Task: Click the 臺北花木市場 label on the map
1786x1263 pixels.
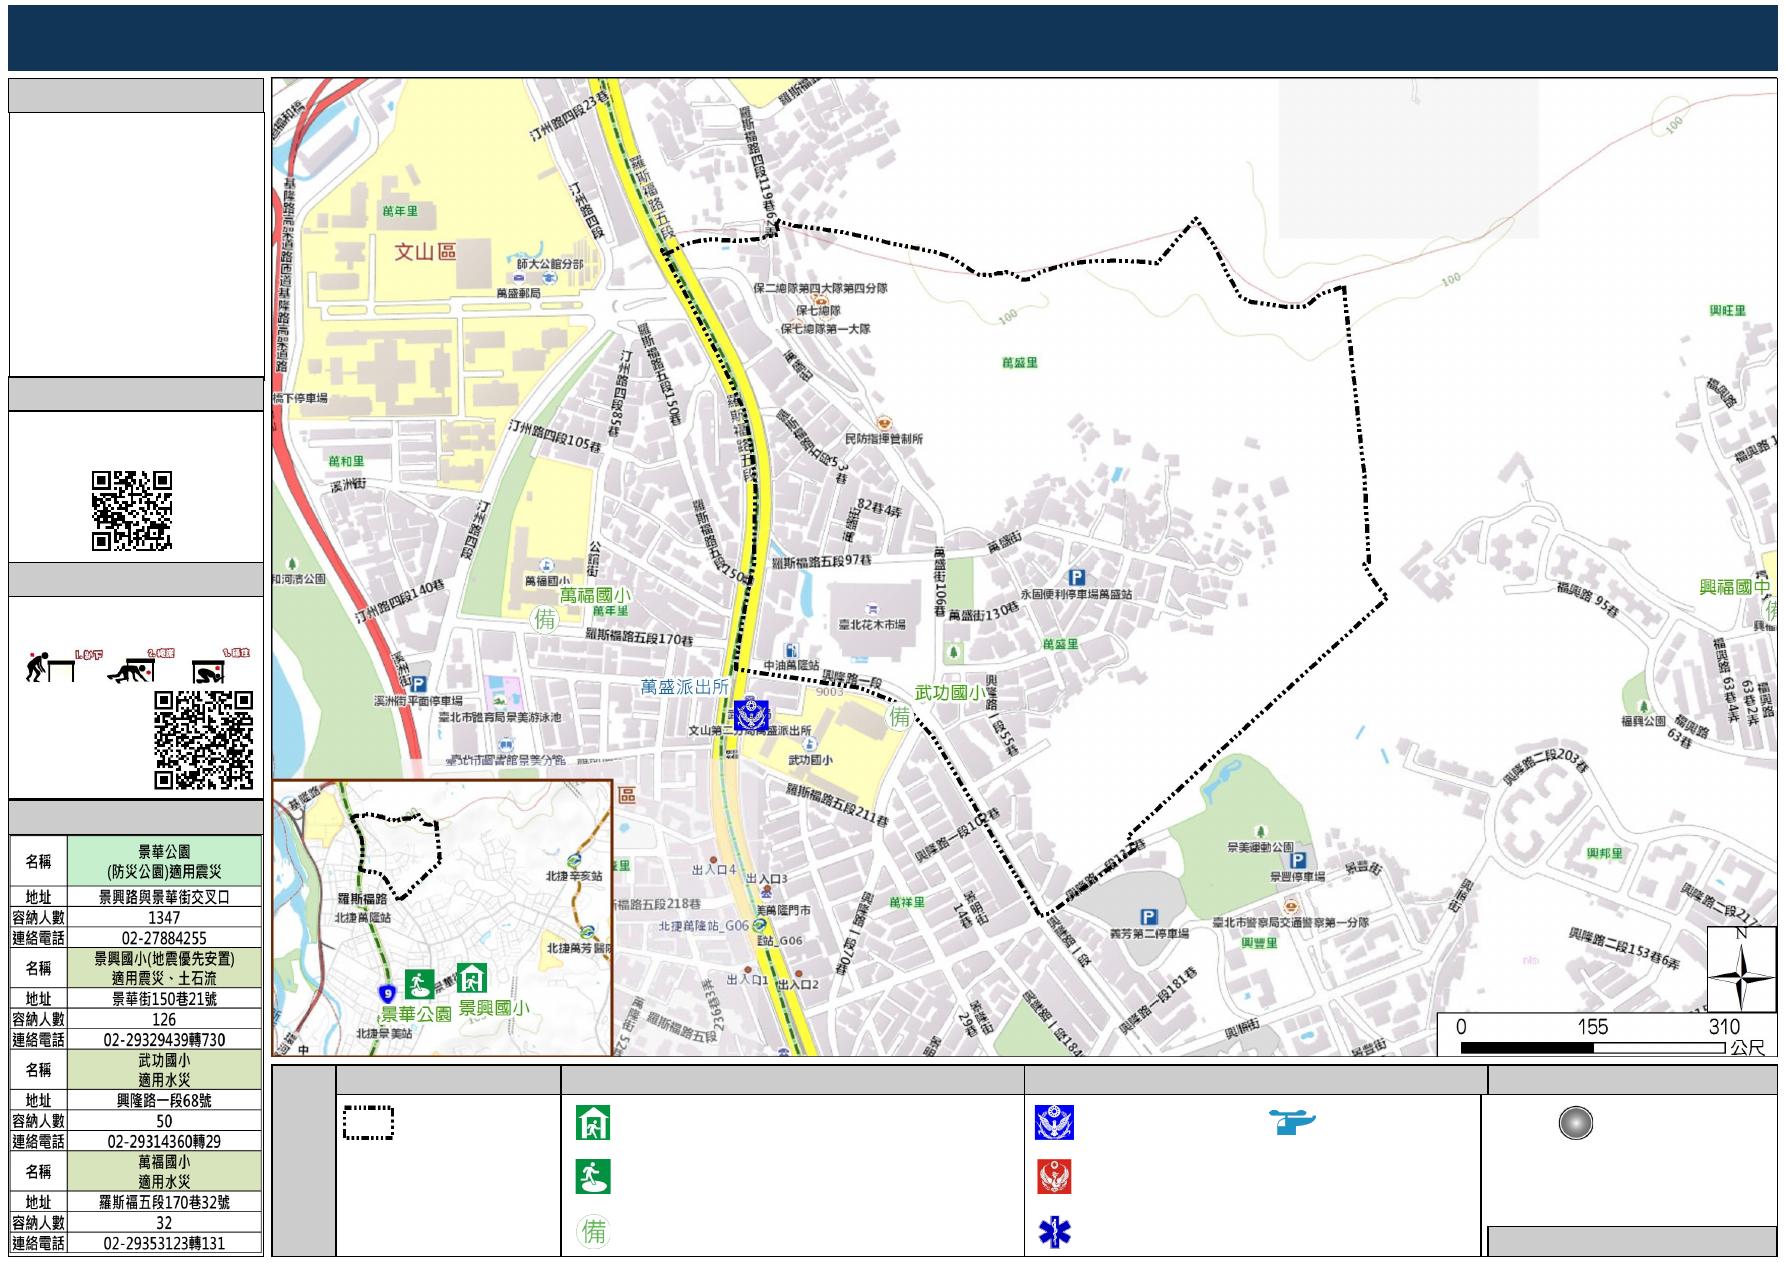Action: [x=872, y=625]
